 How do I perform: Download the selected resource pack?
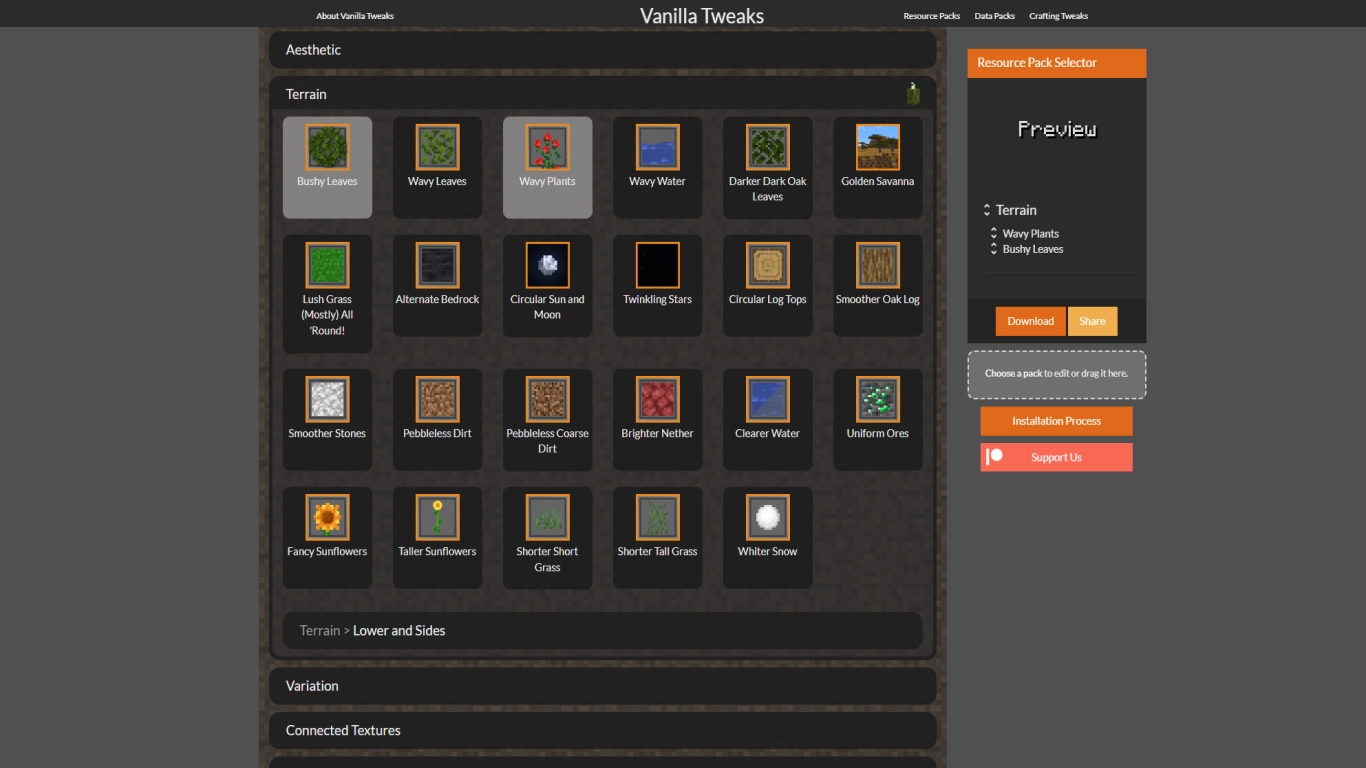coord(1030,321)
